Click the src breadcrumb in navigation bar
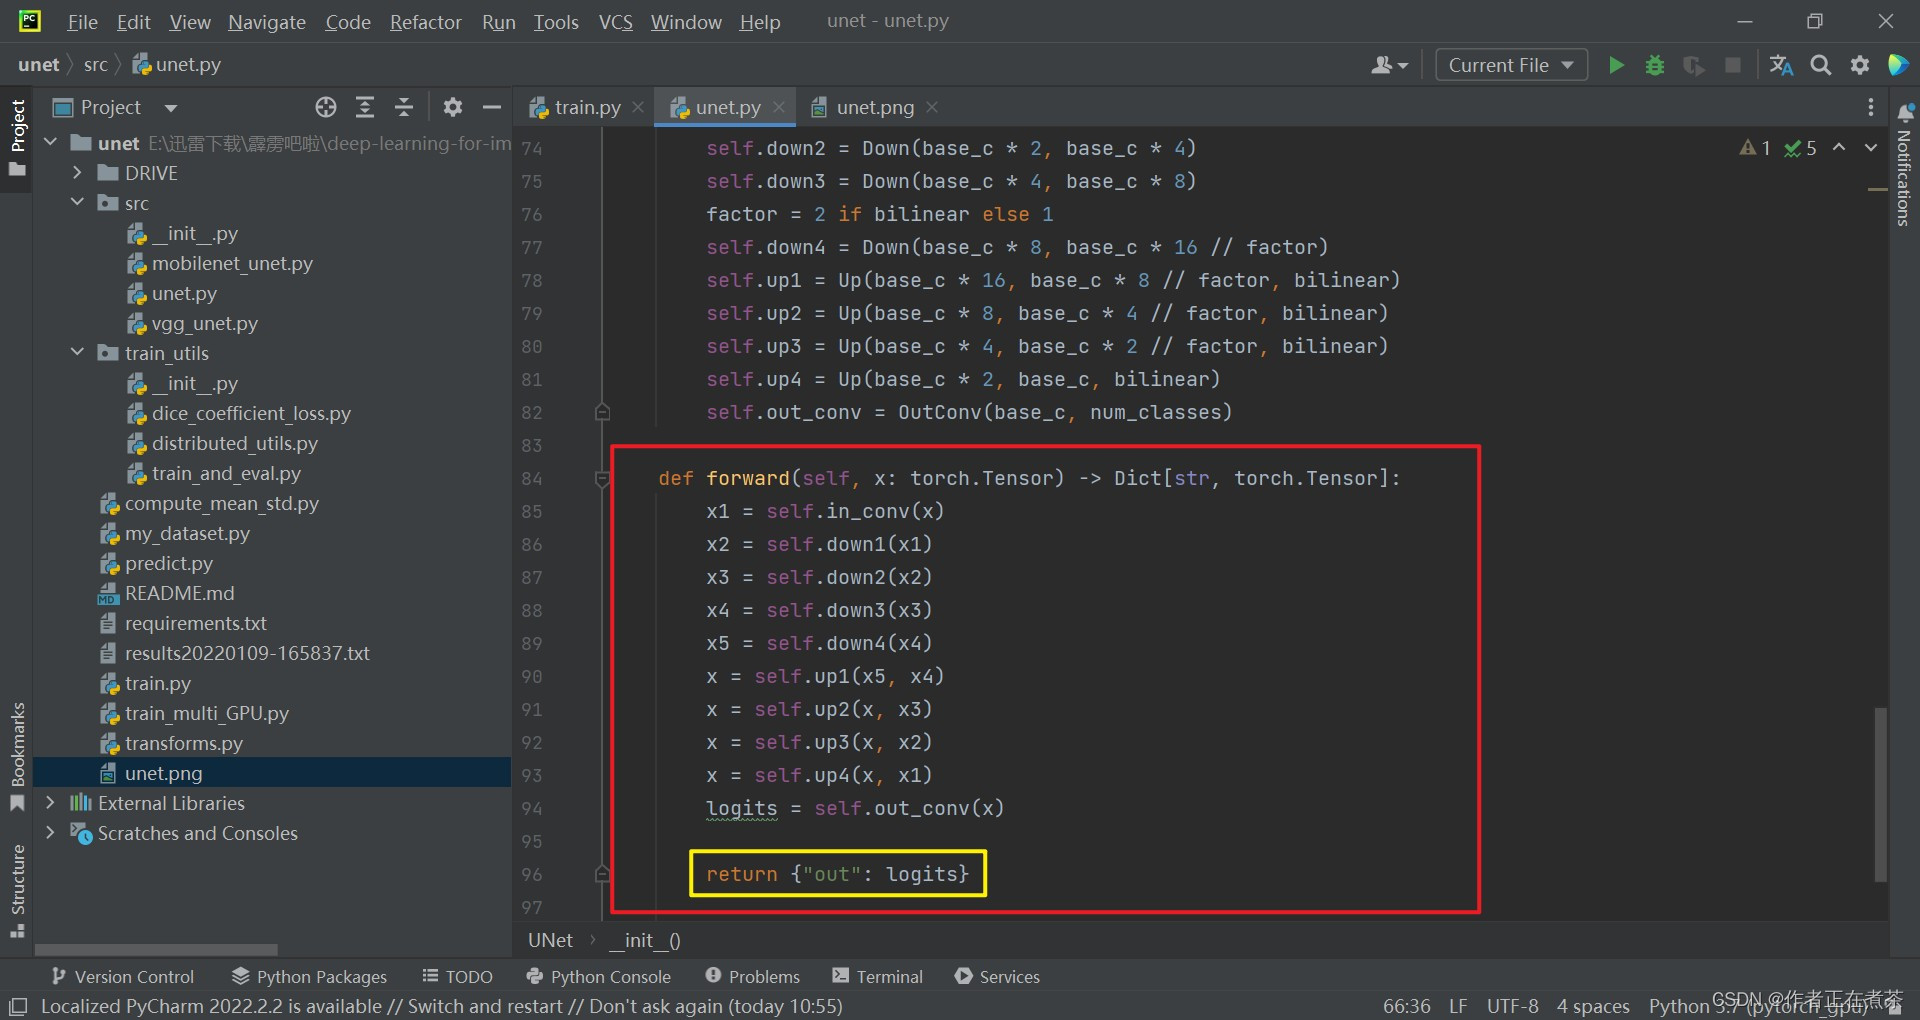 [95, 64]
